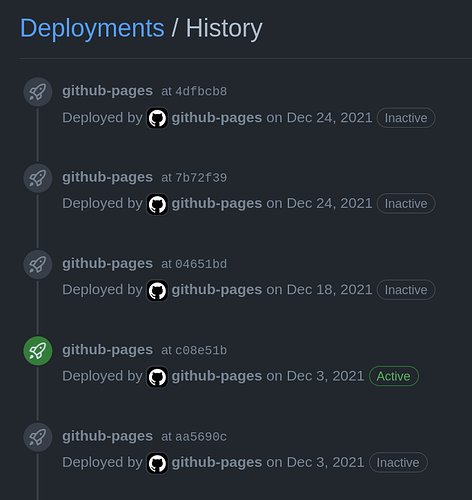Image resolution: width=472 pixels, height=500 pixels.
Task: Open github-pages environment title at 04651bd
Action: [108, 264]
